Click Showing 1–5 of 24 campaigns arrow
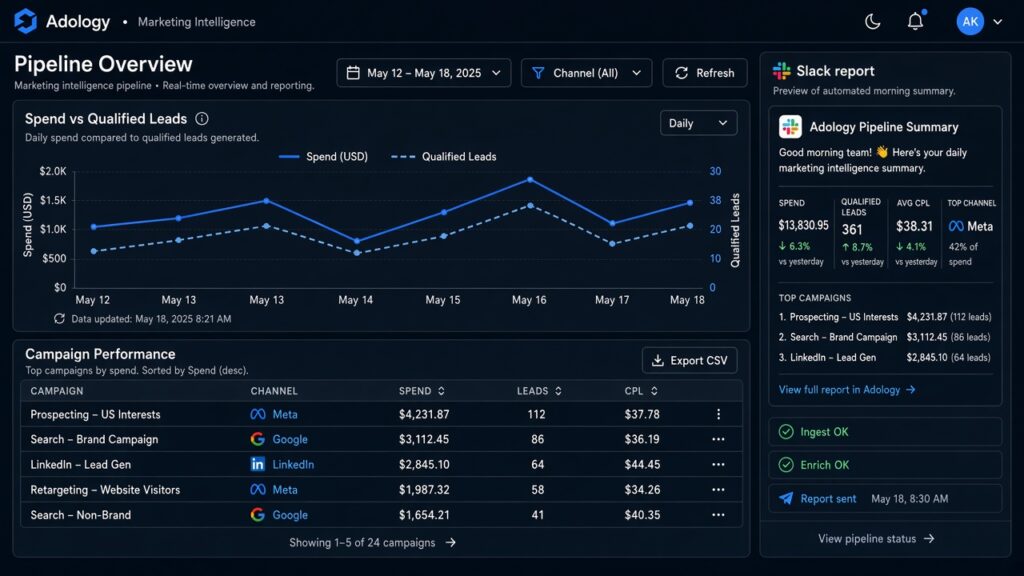Image resolution: width=1024 pixels, height=576 pixels. pos(451,542)
